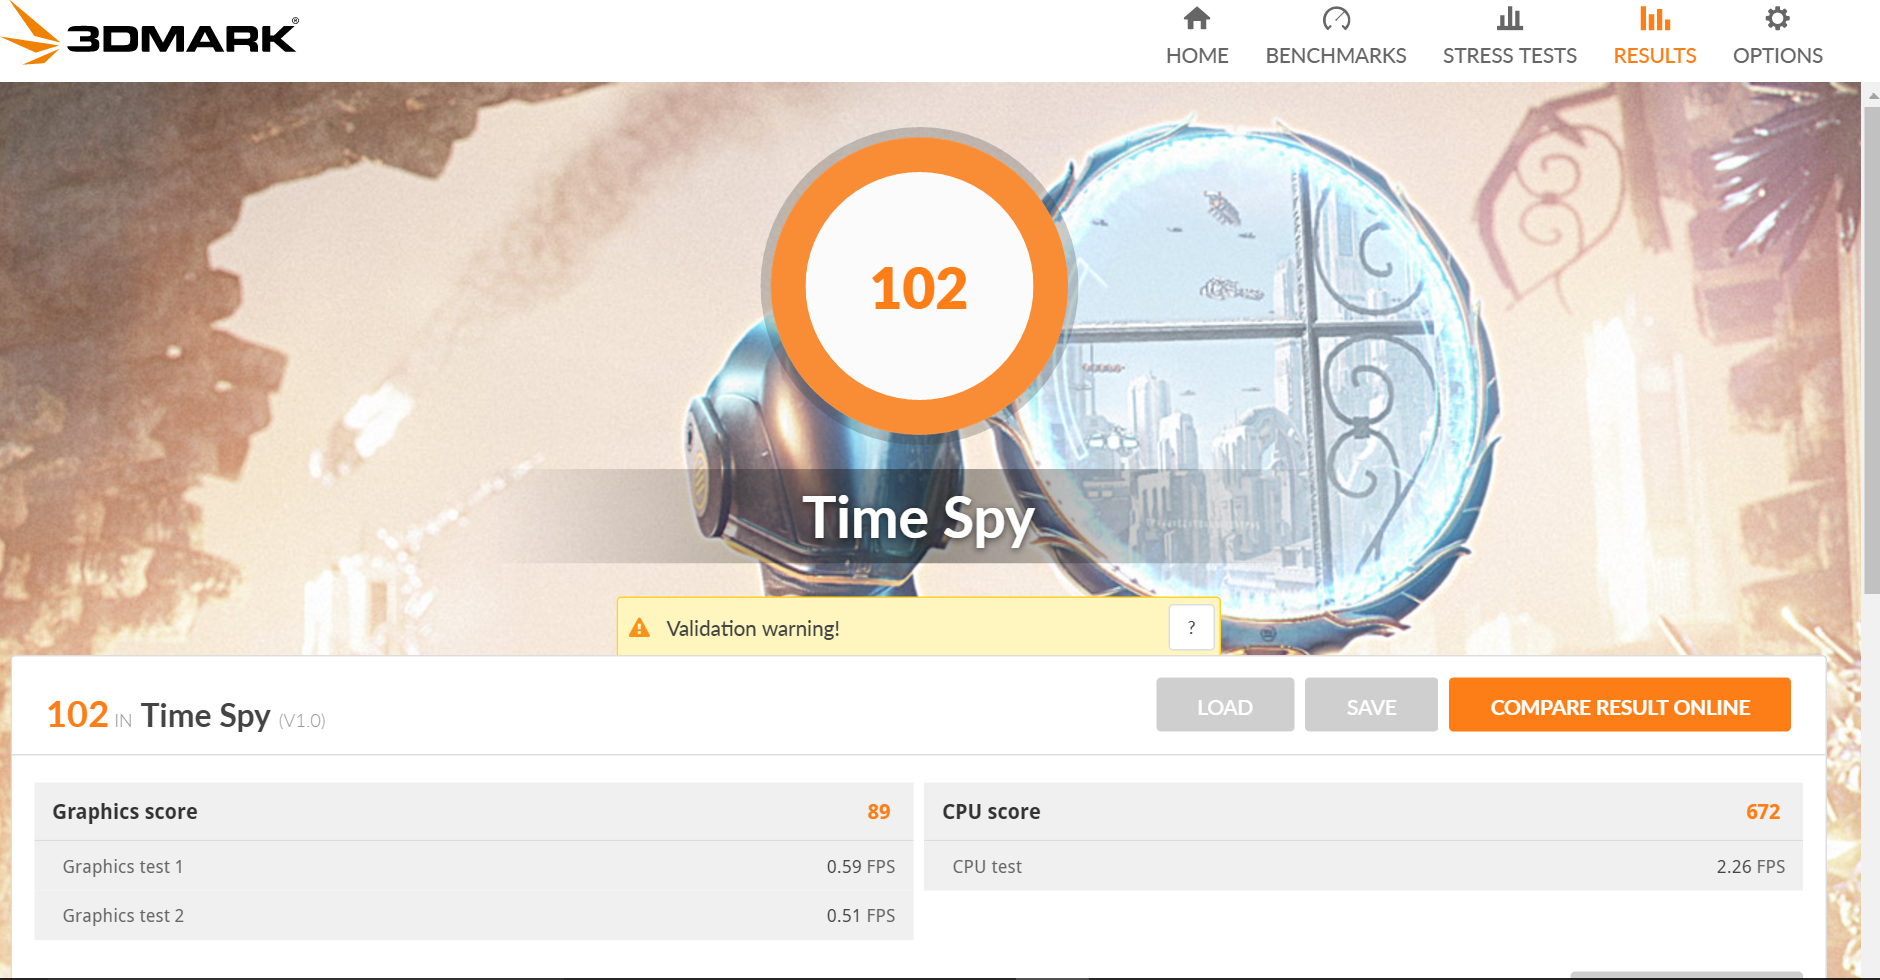Click the LOAD button
Viewport: 1880px width, 980px height.
click(x=1225, y=705)
